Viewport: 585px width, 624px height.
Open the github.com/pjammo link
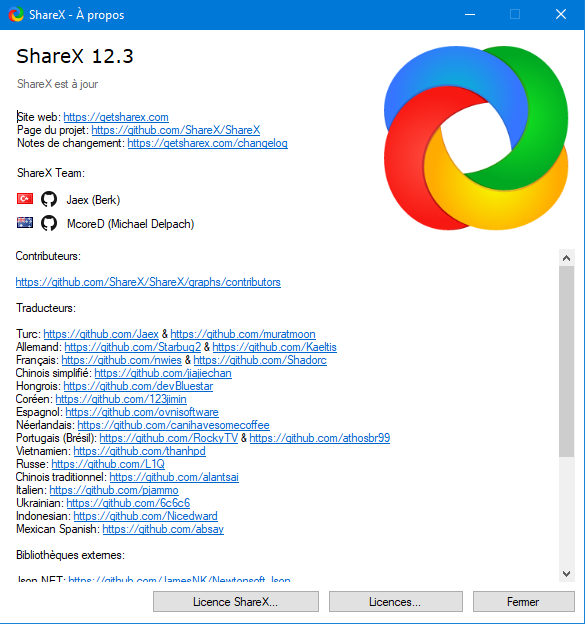[114, 490]
